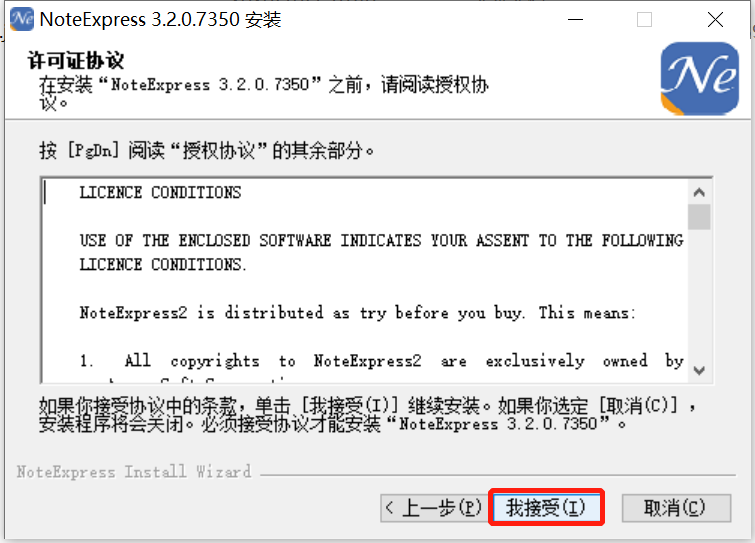The height and width of the screenshot is (543, 755).
Task: Click the large blue Ne logo in the header
Action: 699,78
